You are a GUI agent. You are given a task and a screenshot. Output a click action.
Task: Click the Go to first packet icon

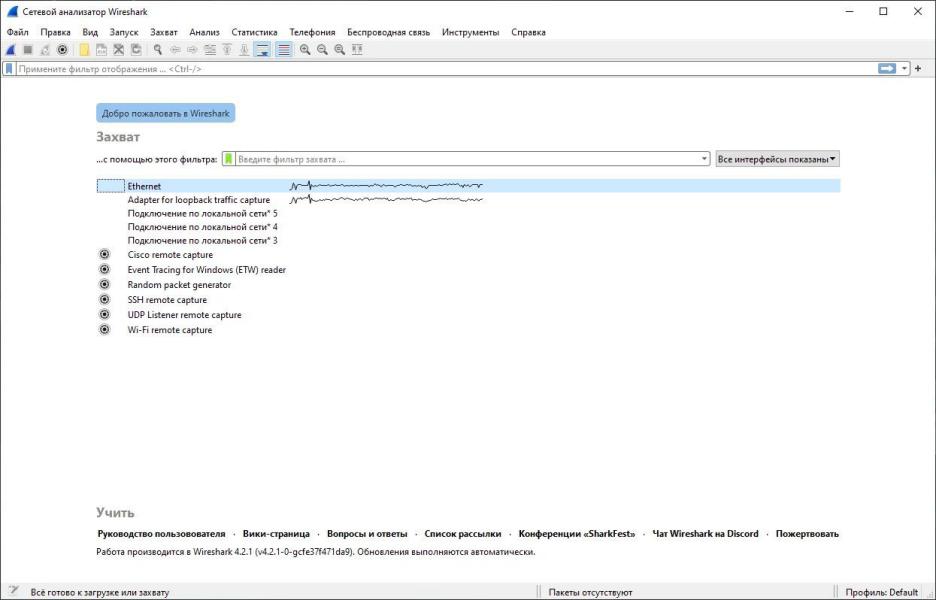click(x=227, y=50)
